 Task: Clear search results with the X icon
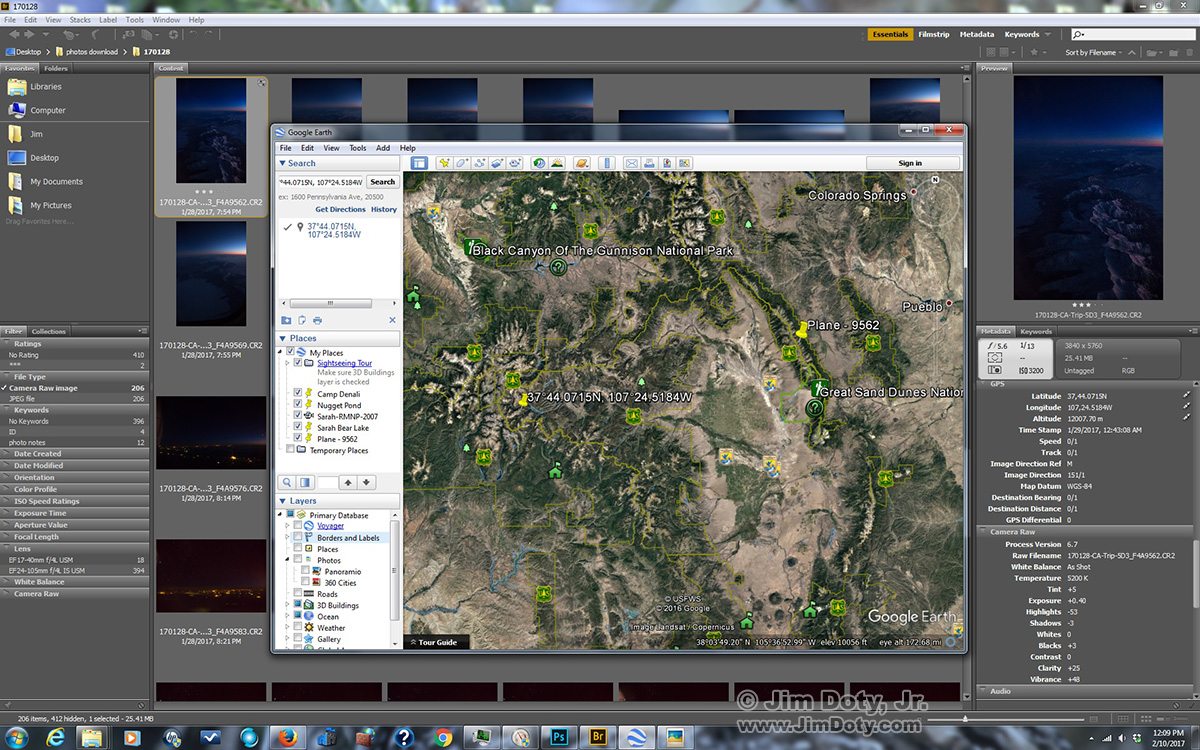tap(392, 320)
